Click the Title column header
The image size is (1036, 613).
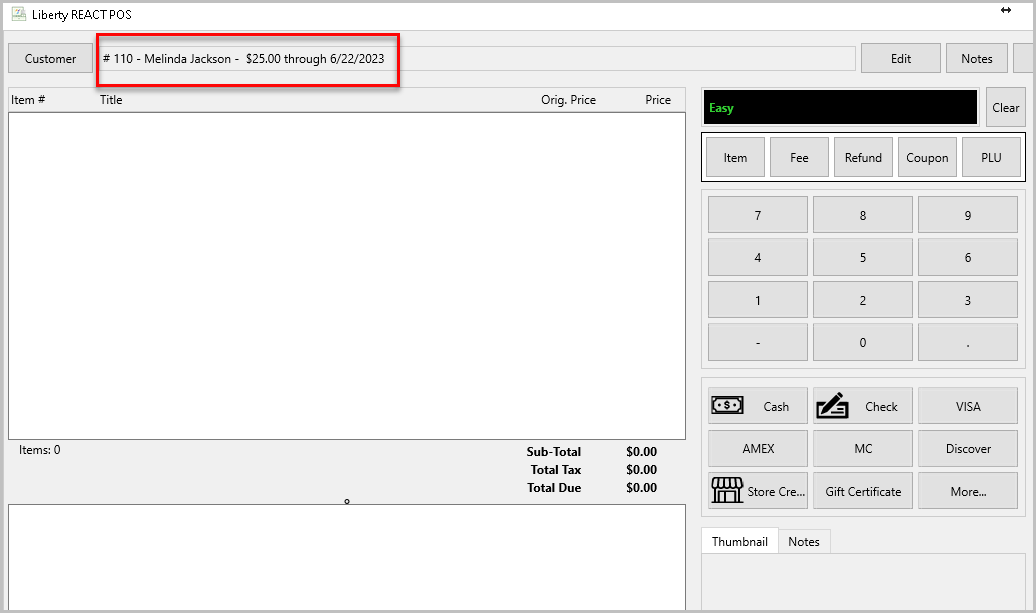111,100
